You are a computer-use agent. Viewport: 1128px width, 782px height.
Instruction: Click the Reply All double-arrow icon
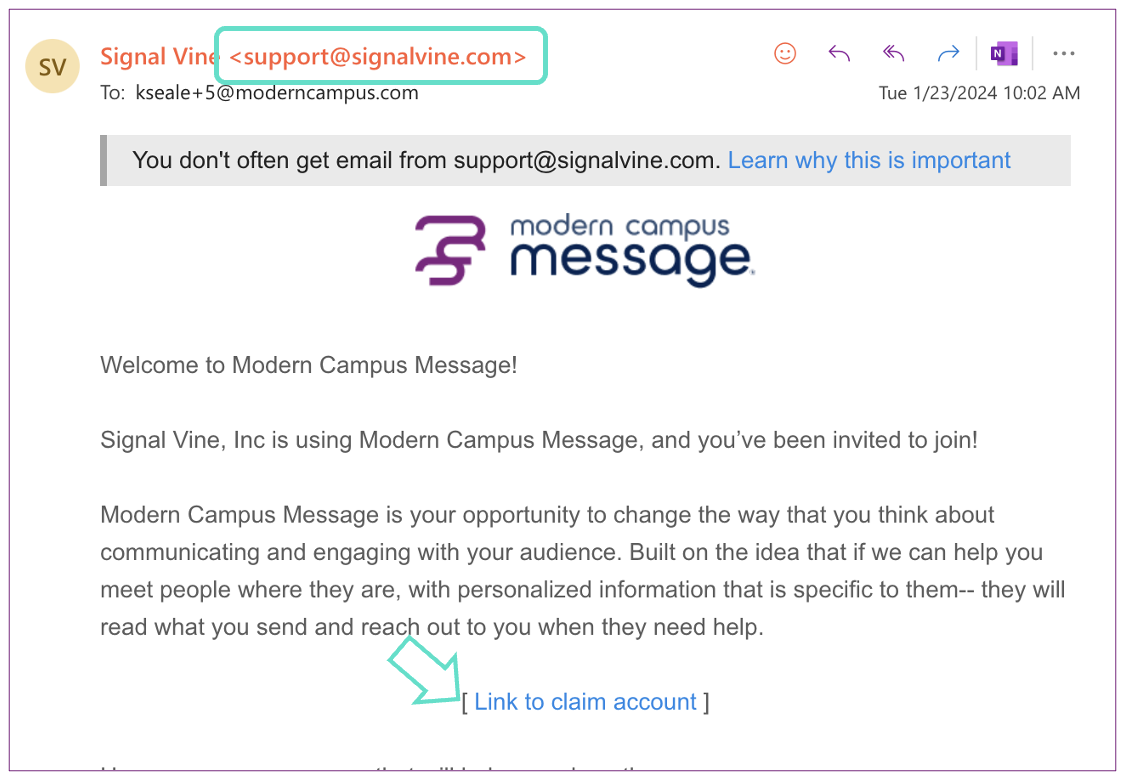point(893,54)
